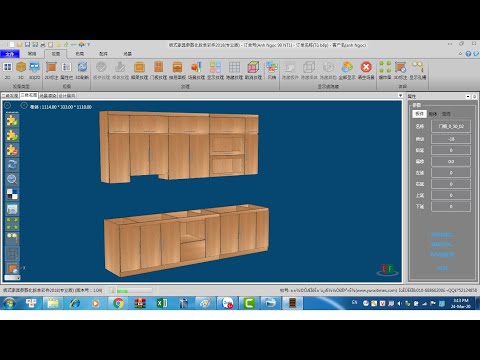The height and width of the screenshot is (360, 480).
Task: Switch to the first document view tab
Action: coord(10,96)
